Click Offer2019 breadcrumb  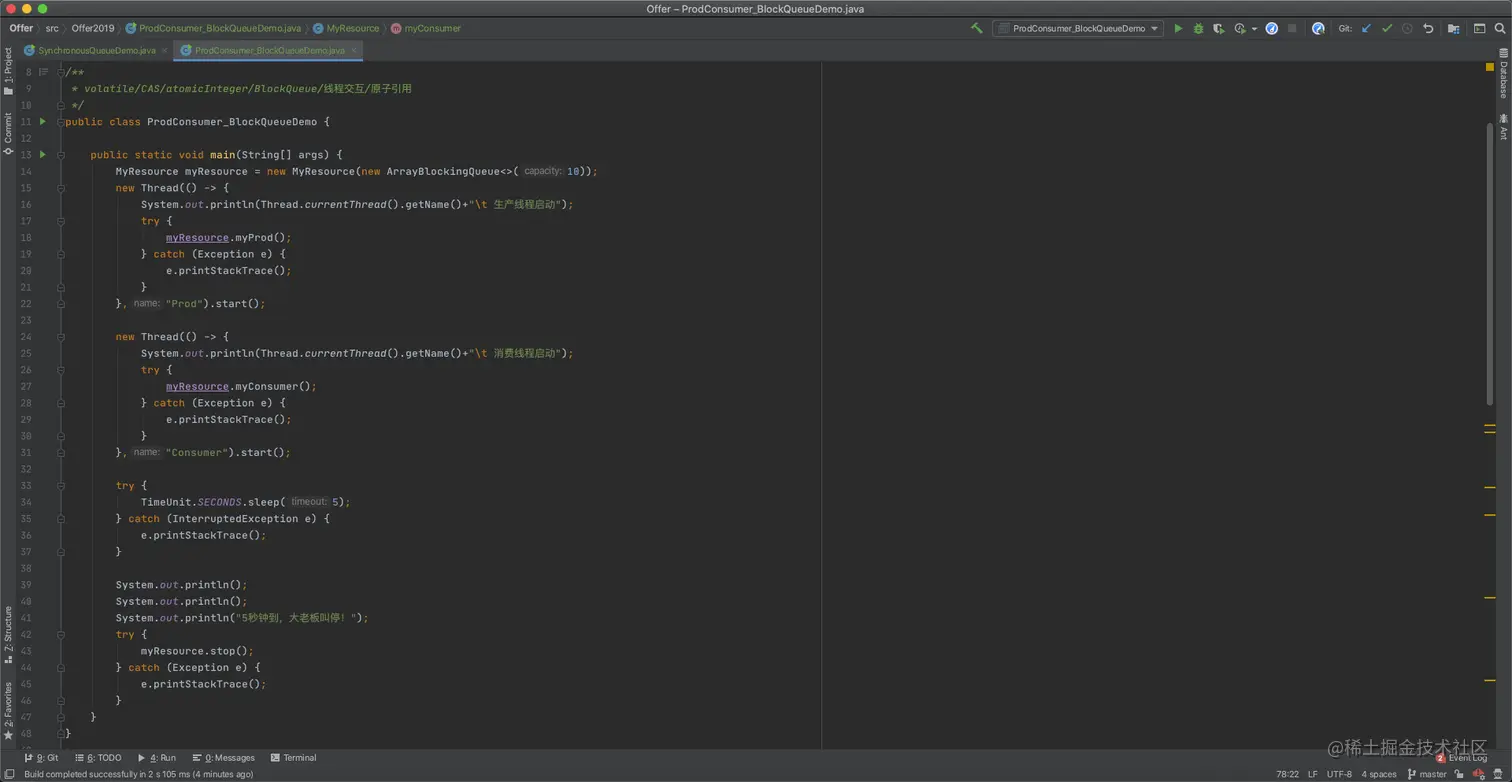click(92, 28)
